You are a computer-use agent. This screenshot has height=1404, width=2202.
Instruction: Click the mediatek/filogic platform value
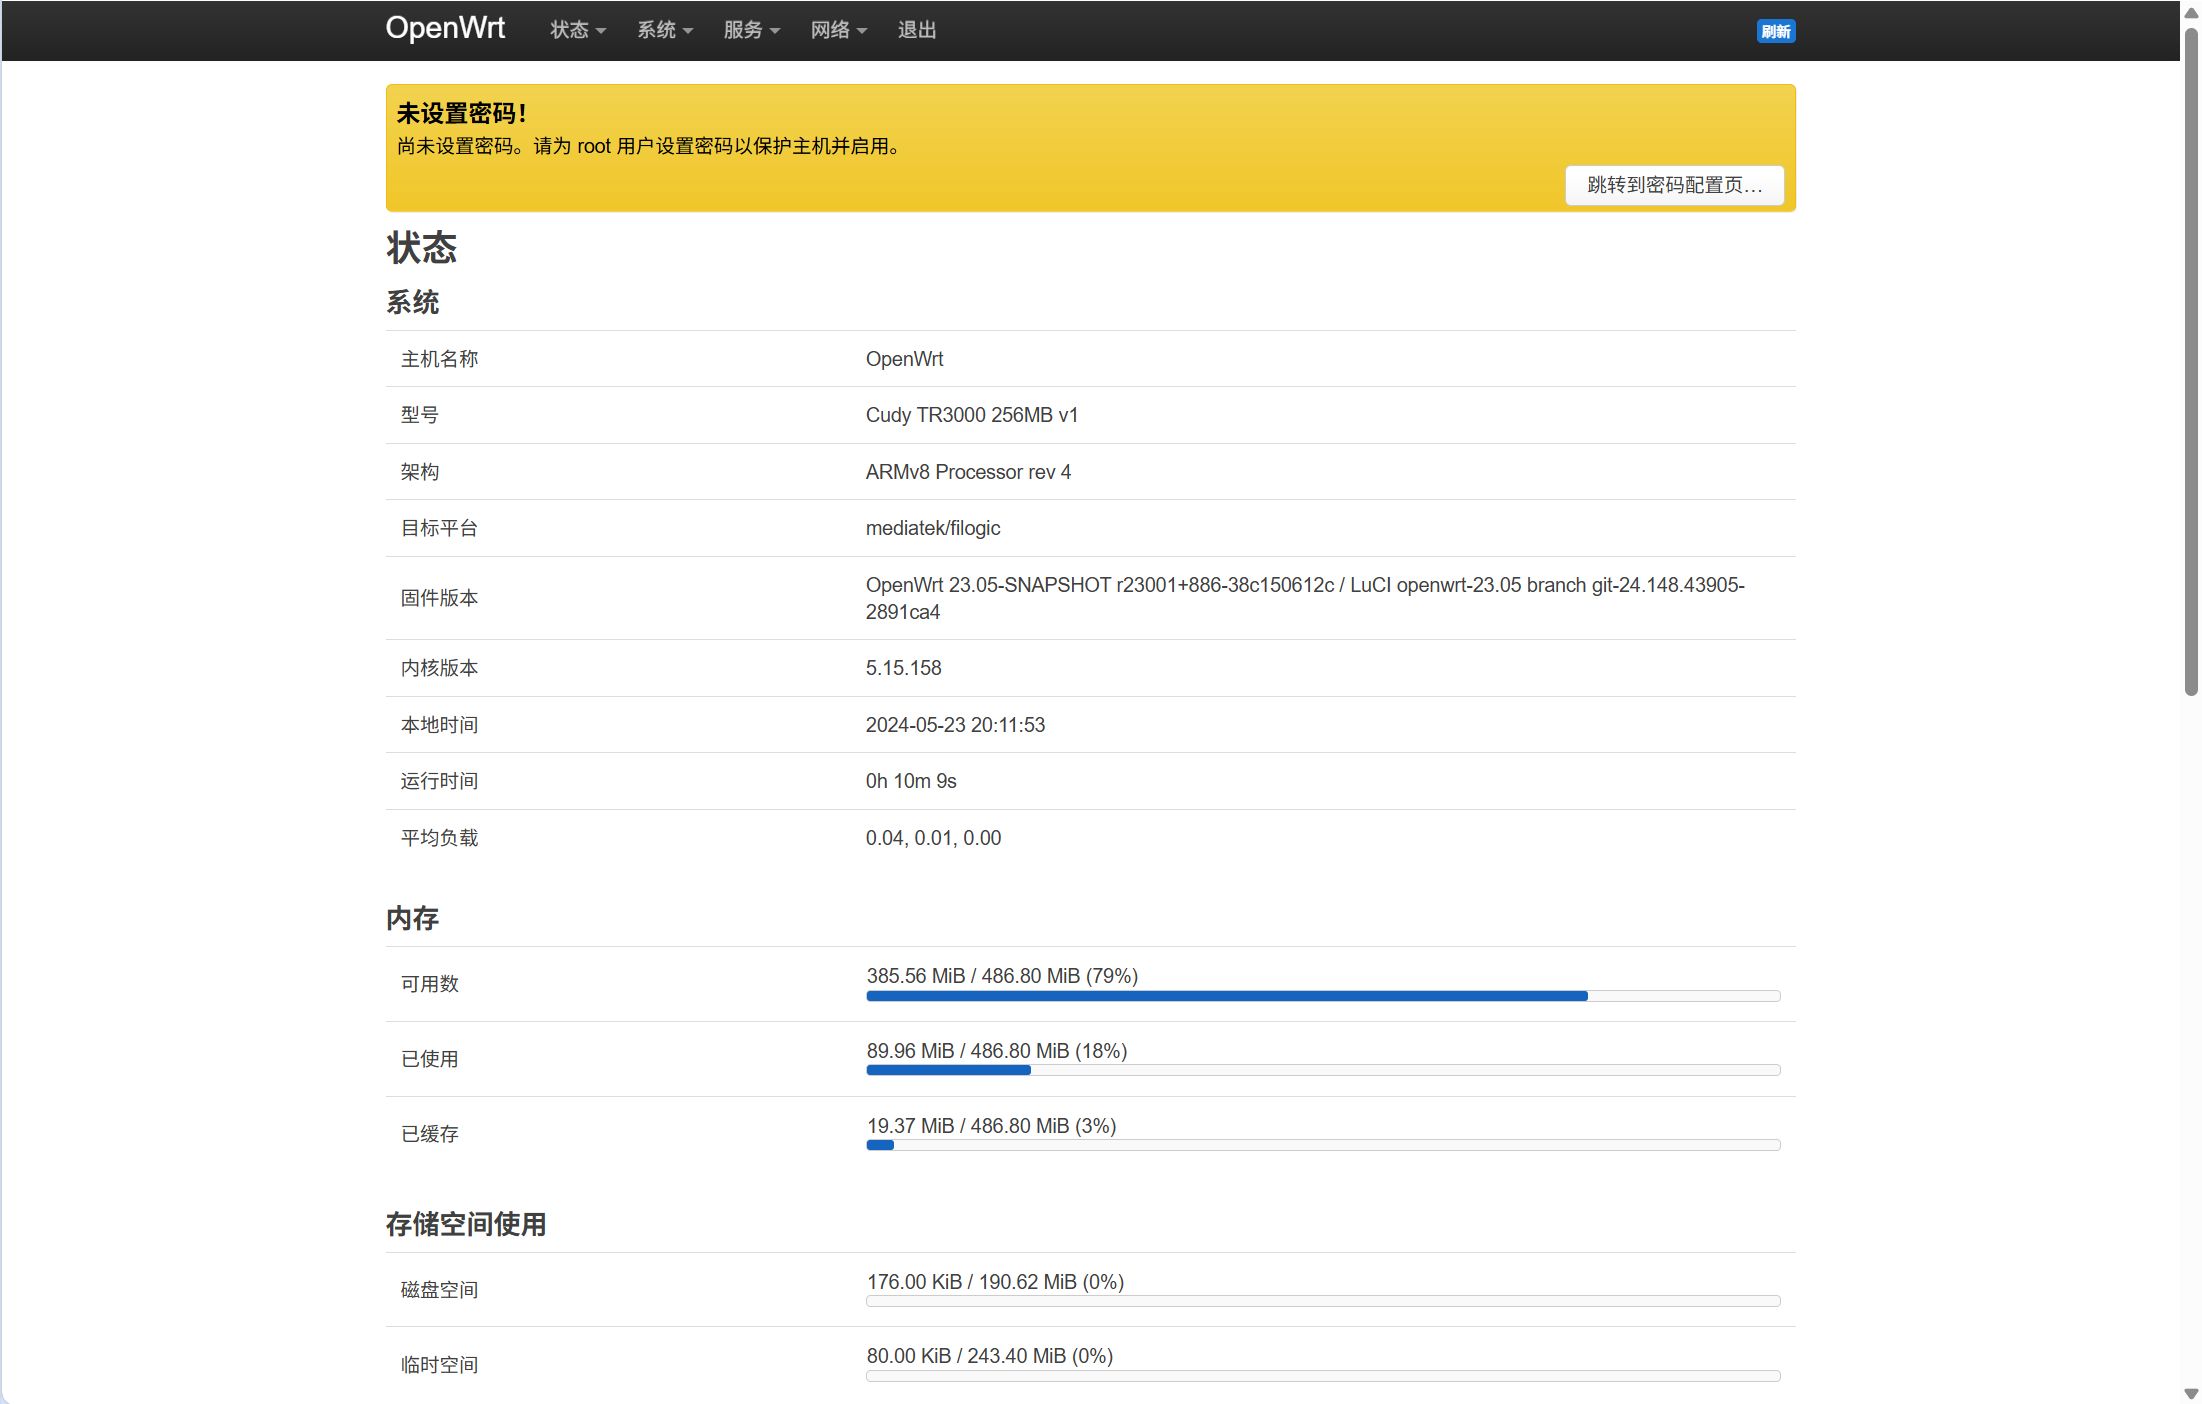pyautogui.click(x=933, y=528)
